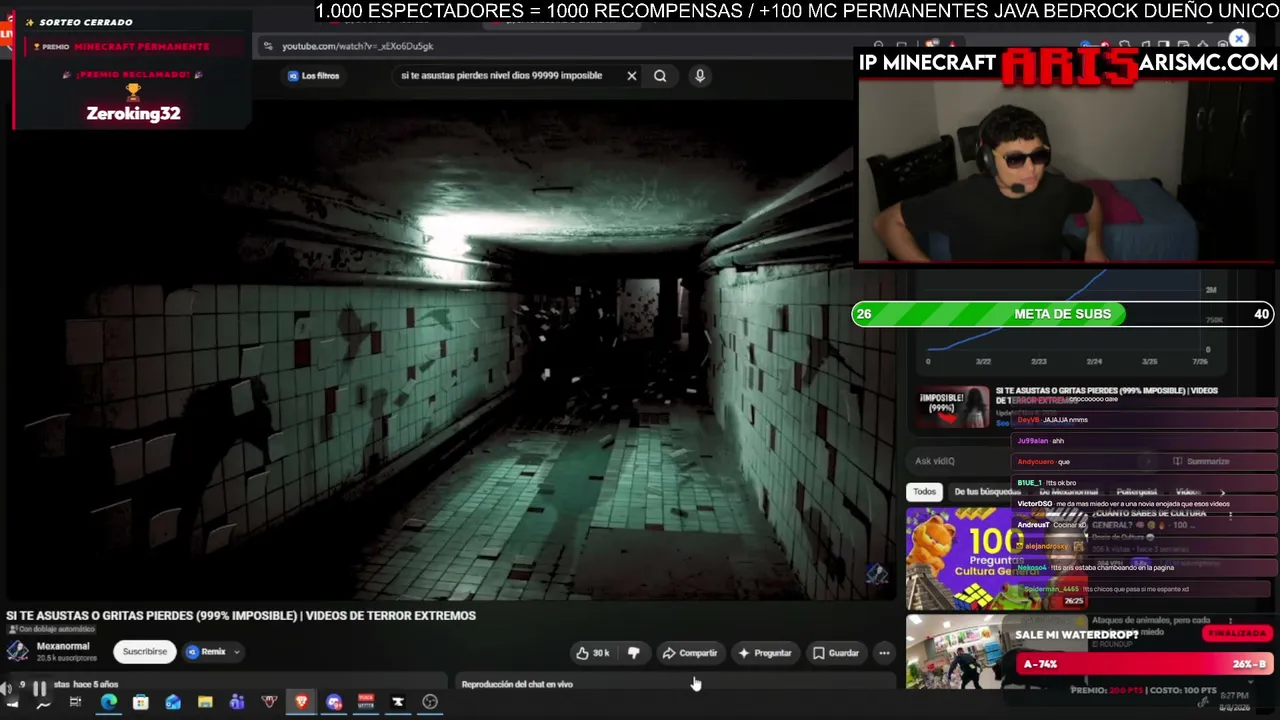Expand the Remix dropdown arrow
This screenshot has width=1280, height=720.
tap(237, 652)
